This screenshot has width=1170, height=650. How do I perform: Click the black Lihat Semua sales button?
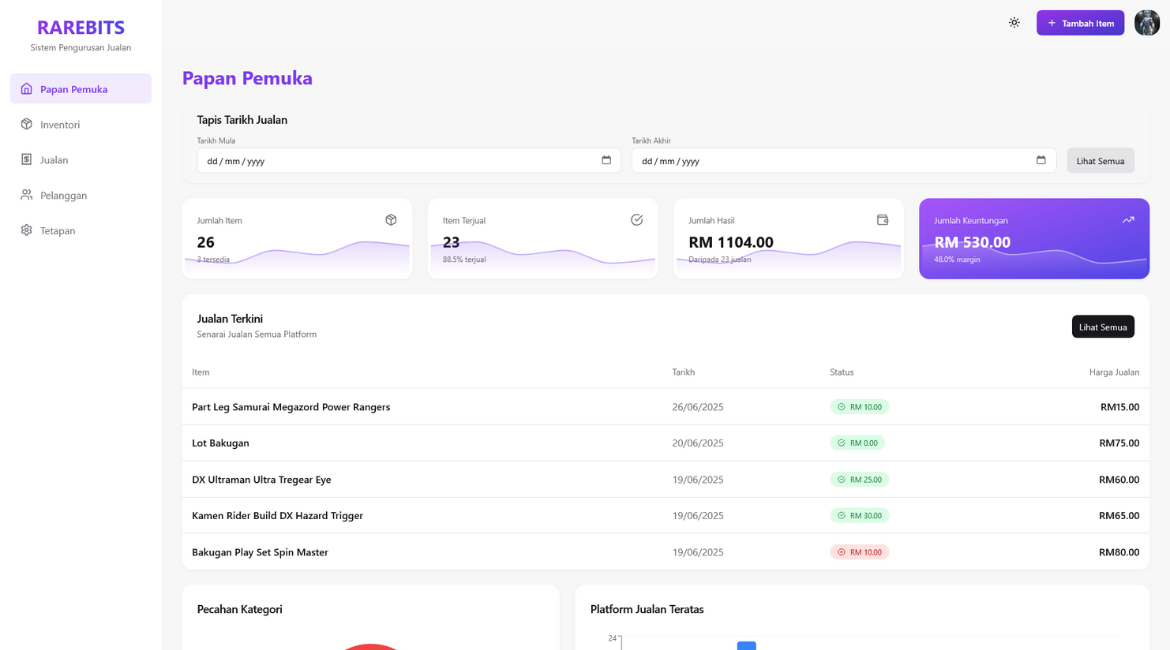point(1102,327)
